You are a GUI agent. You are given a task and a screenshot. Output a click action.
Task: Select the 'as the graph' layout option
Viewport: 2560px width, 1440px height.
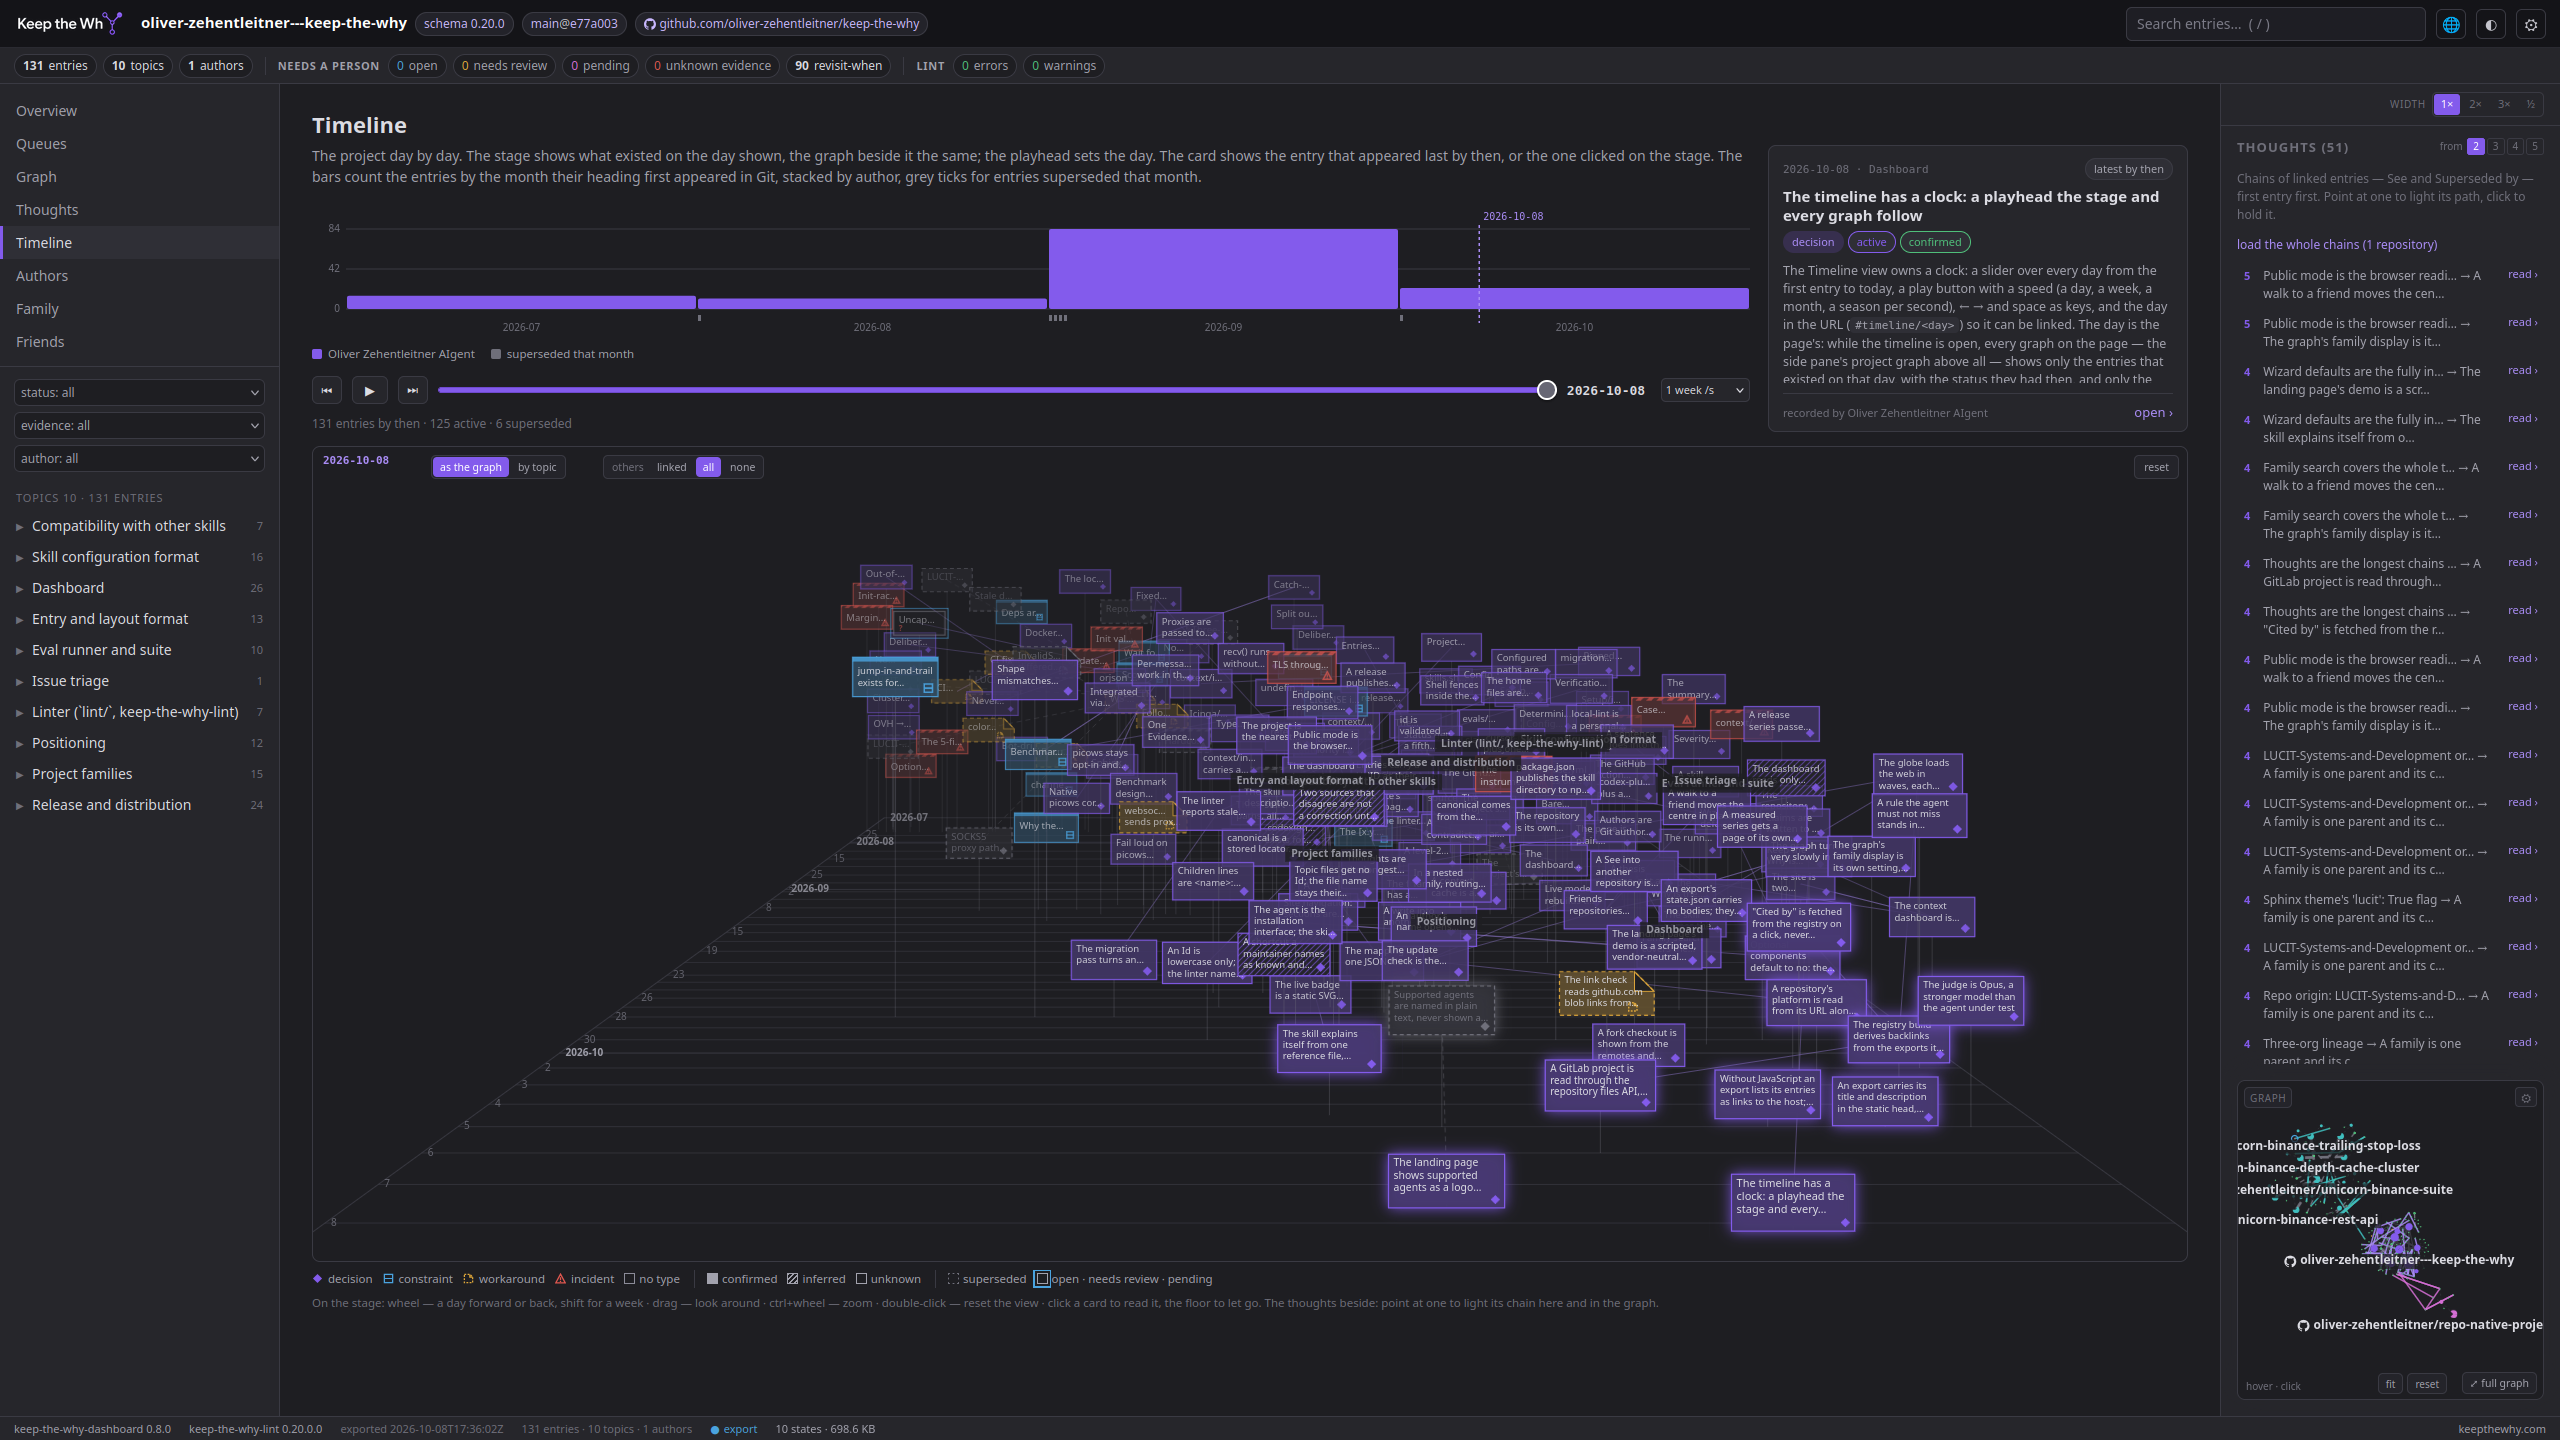(x=470, y=467)
